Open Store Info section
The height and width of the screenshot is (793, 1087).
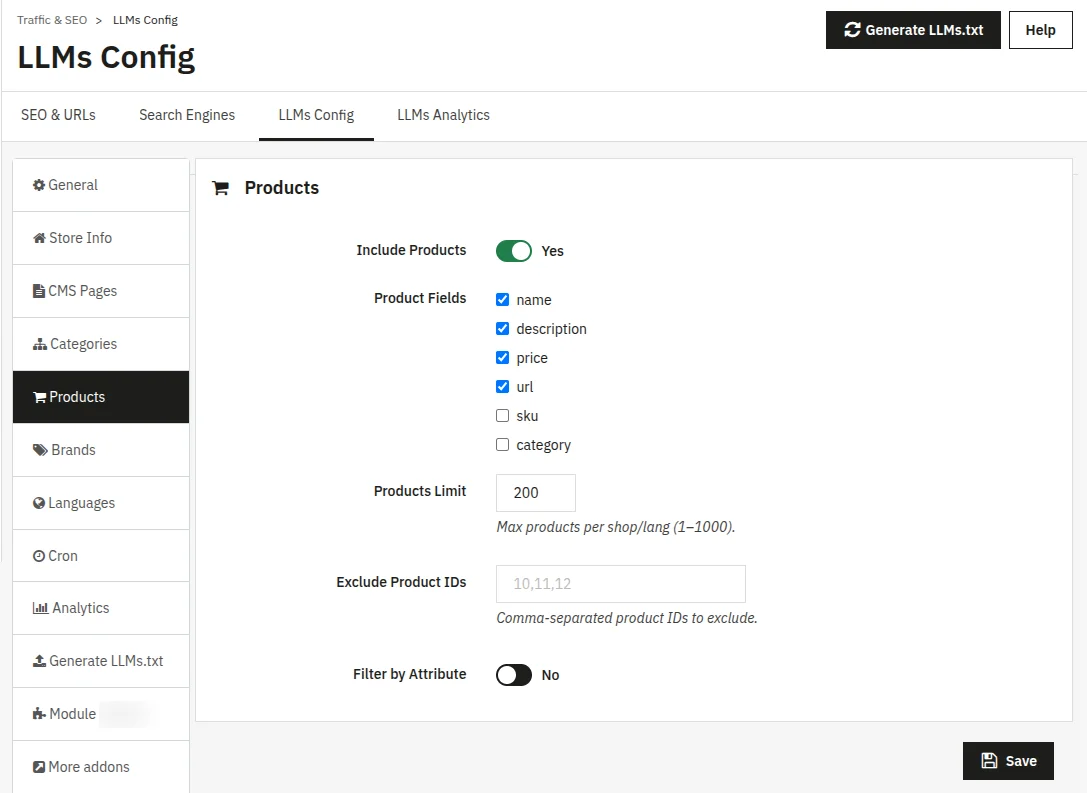pos(101,238)
